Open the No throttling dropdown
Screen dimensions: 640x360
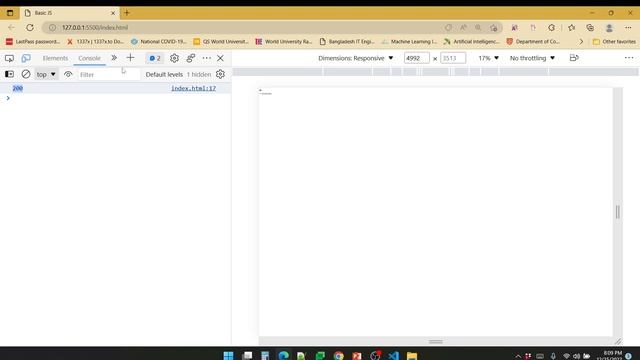[532, 58]
